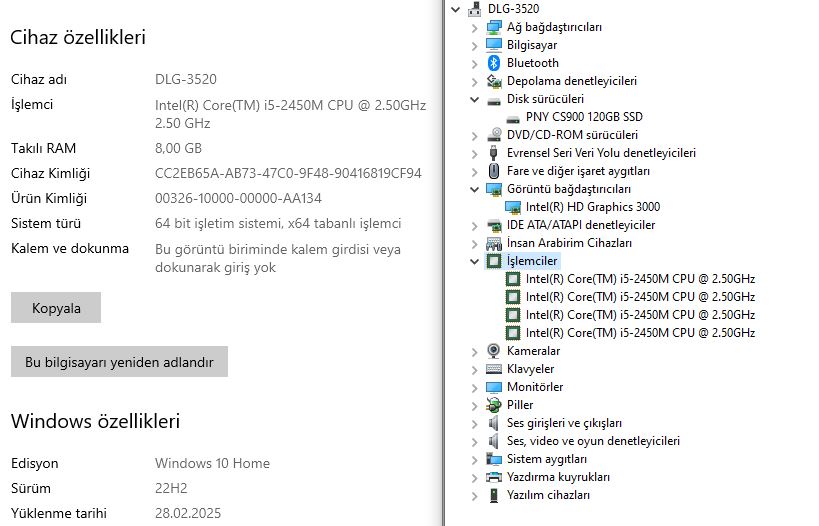Click the Evrensel Seri Veri Yolu USB icon
Viewport: 819px width, 526px height.
coord(494,153)
